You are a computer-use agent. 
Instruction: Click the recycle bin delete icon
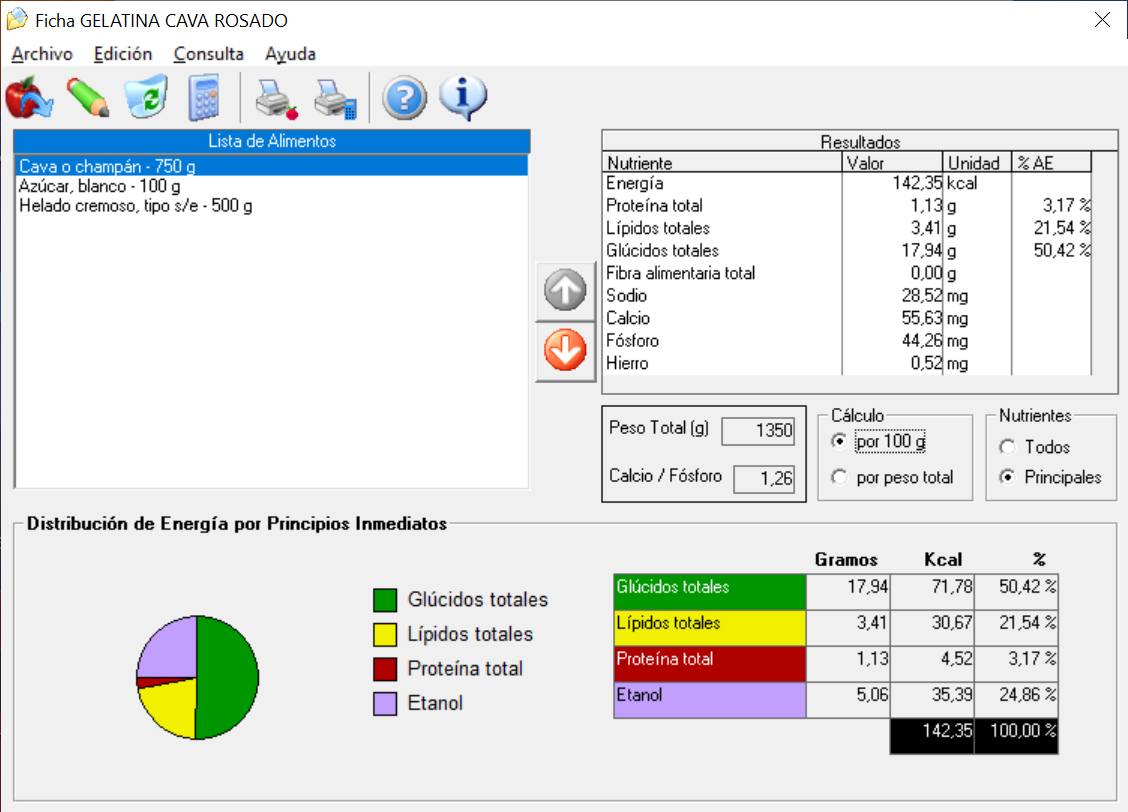coord(146,98)
